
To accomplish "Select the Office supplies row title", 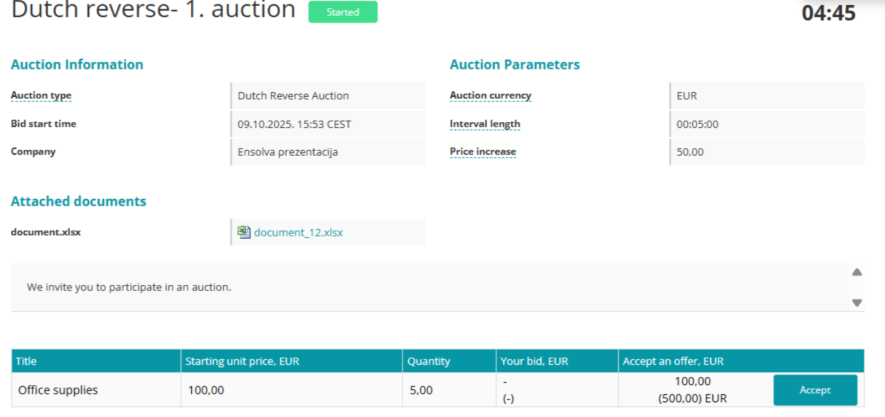I will [x=58, y=390].
